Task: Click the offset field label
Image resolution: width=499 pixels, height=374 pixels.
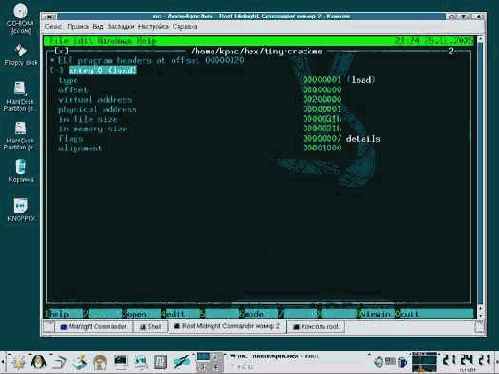Action: (x=73, y=90)
